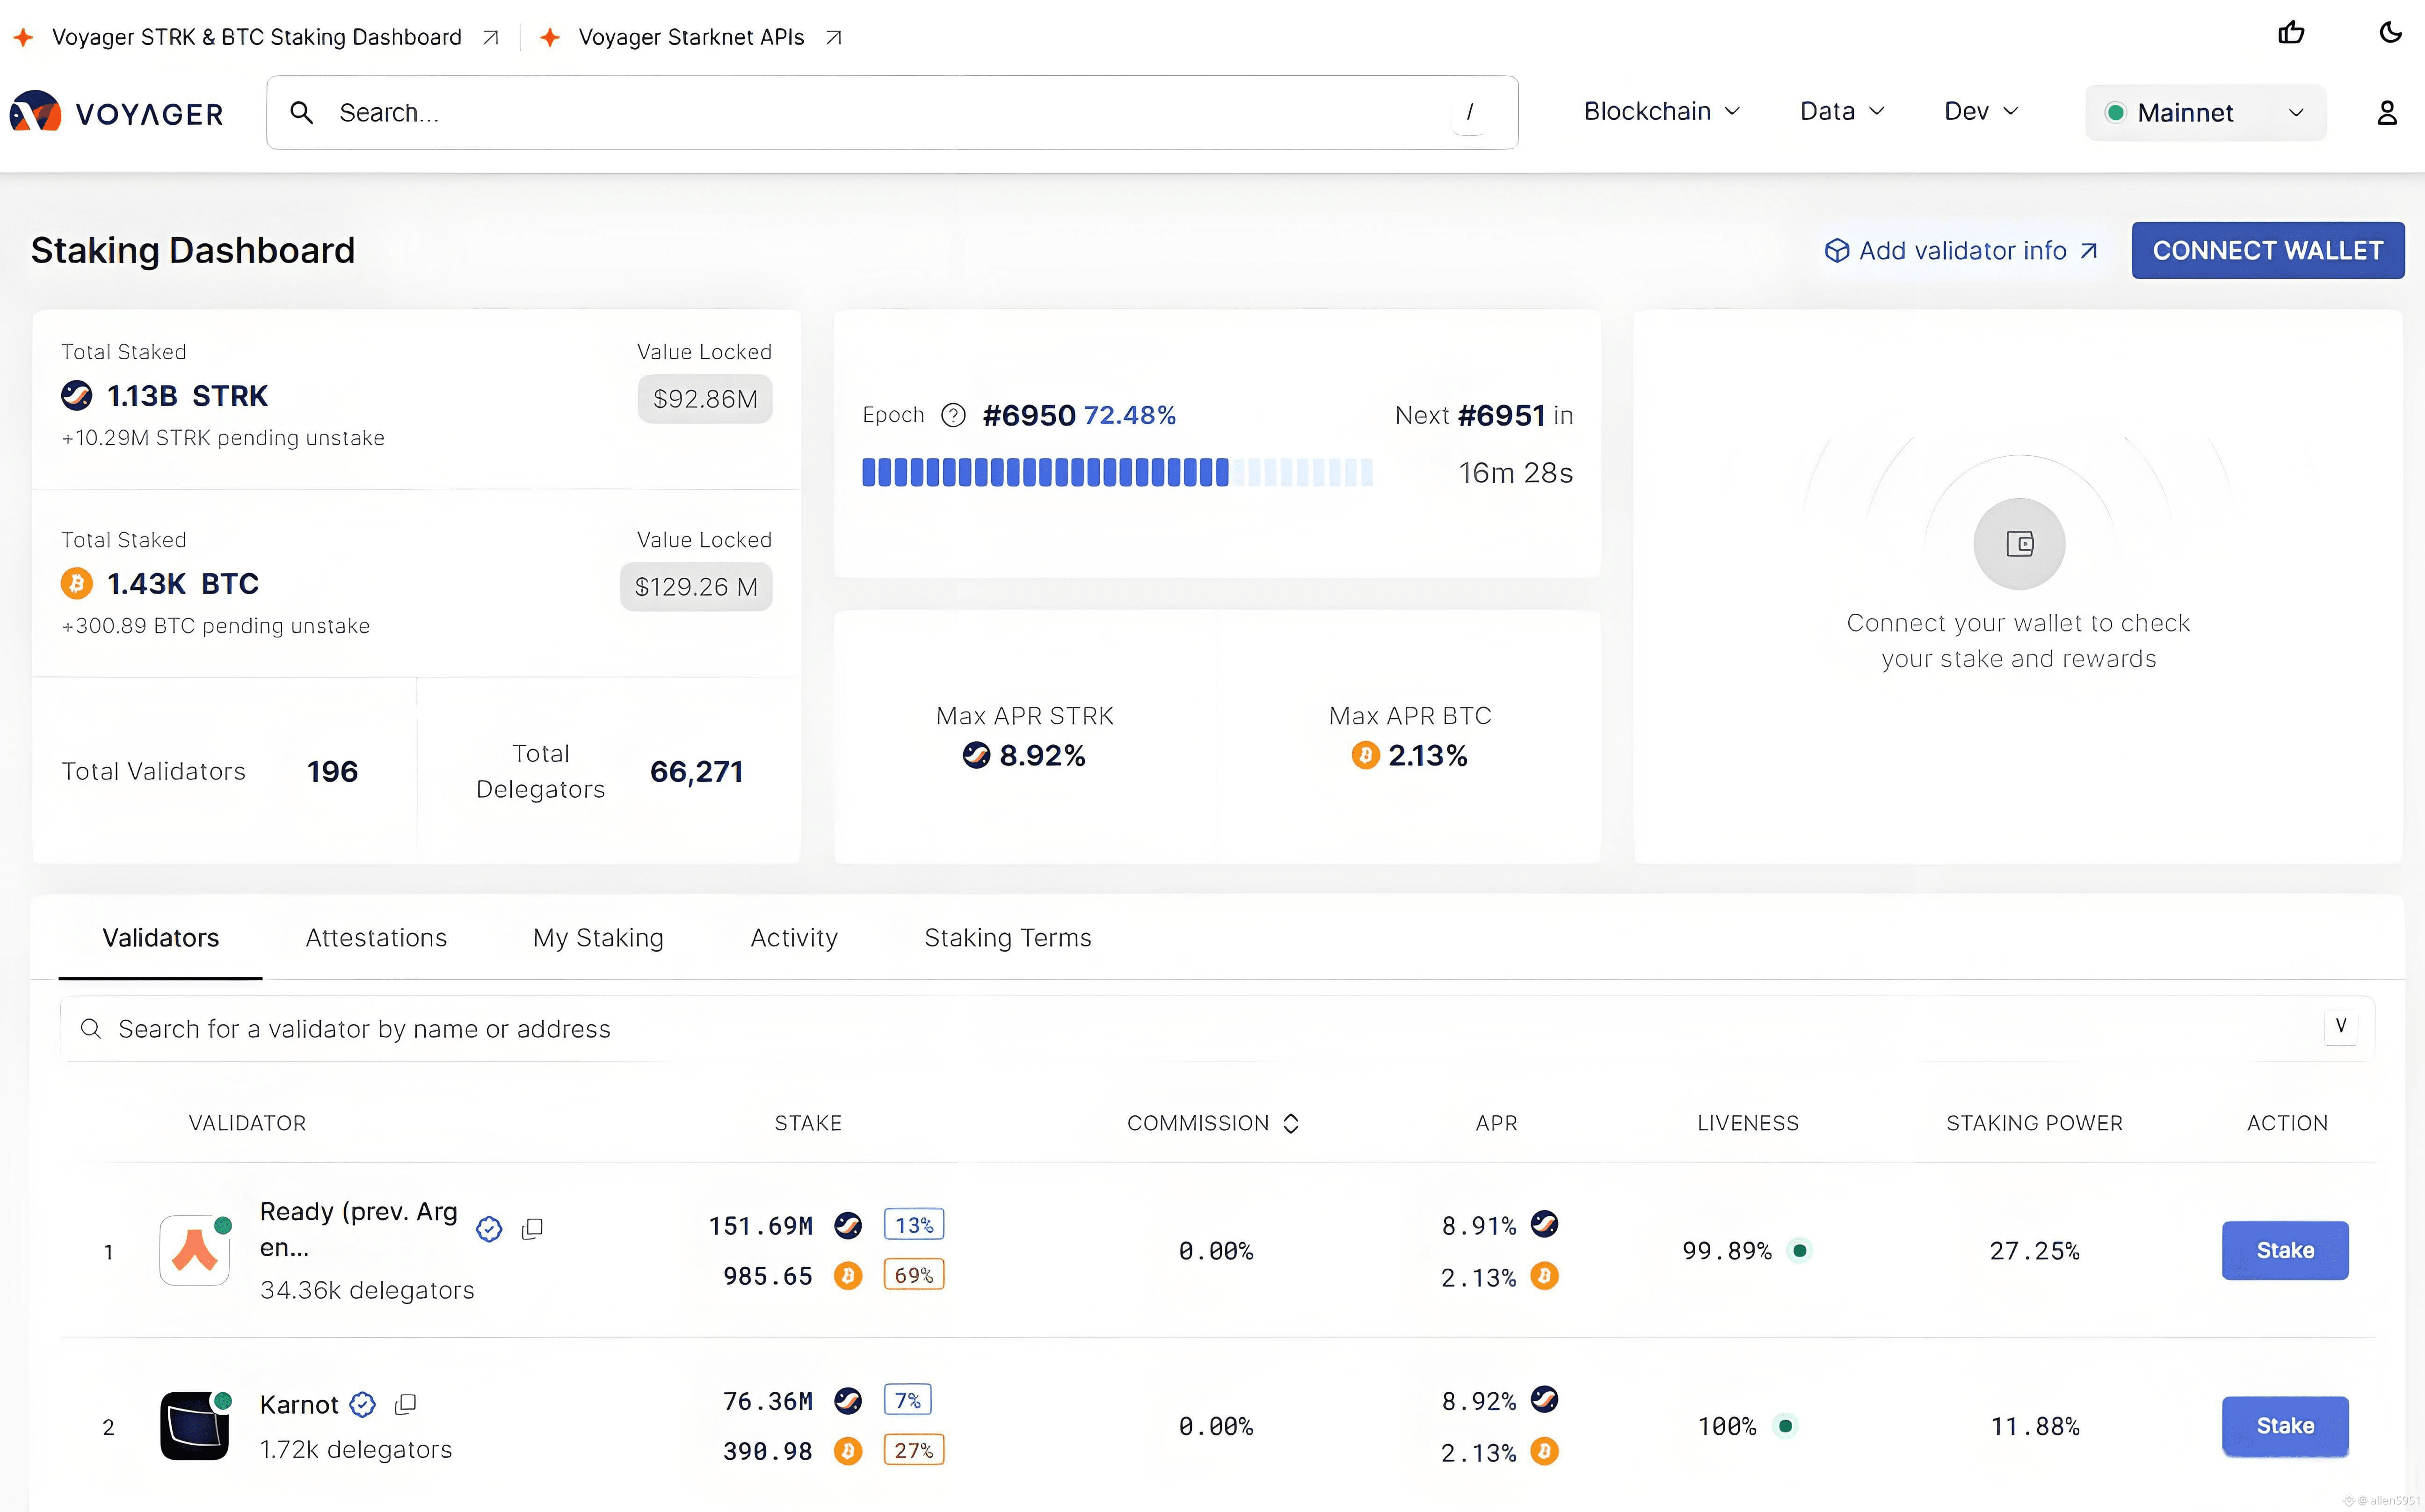Open the user account icon
This screenshot has width=2425, height=1512.
[x=2386, y=113]
